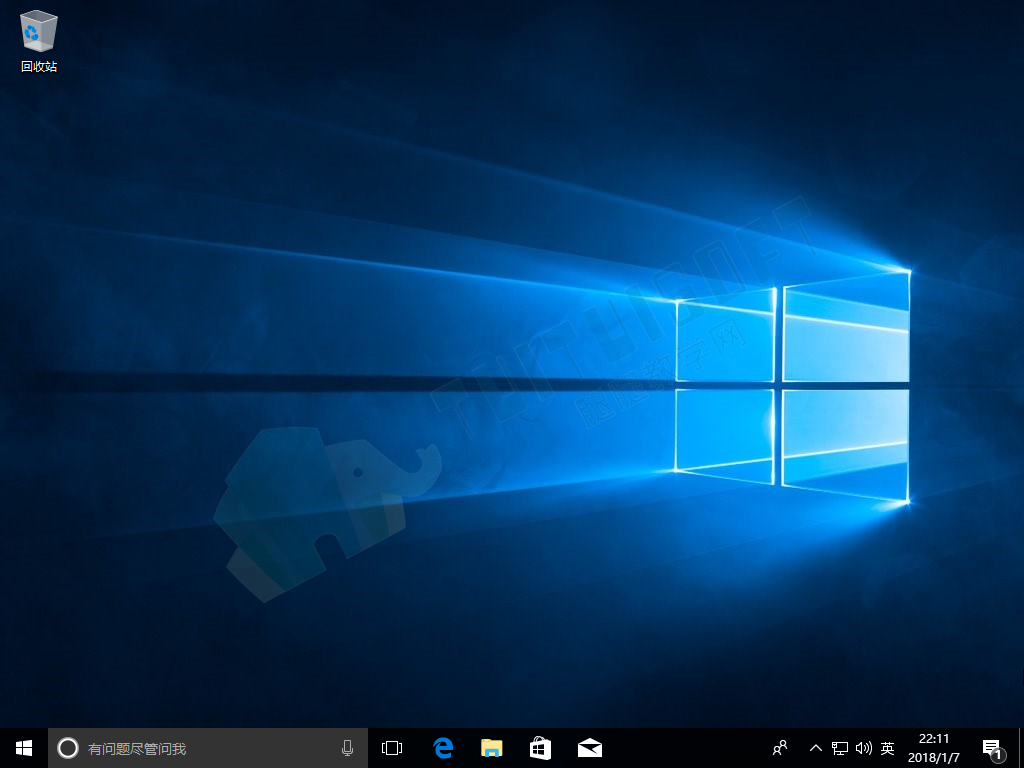Open Task View from the taskbar
Image resolution: width=1024 pixels, height=768 pixels.
pyautogui.click(x=392, y=748)
